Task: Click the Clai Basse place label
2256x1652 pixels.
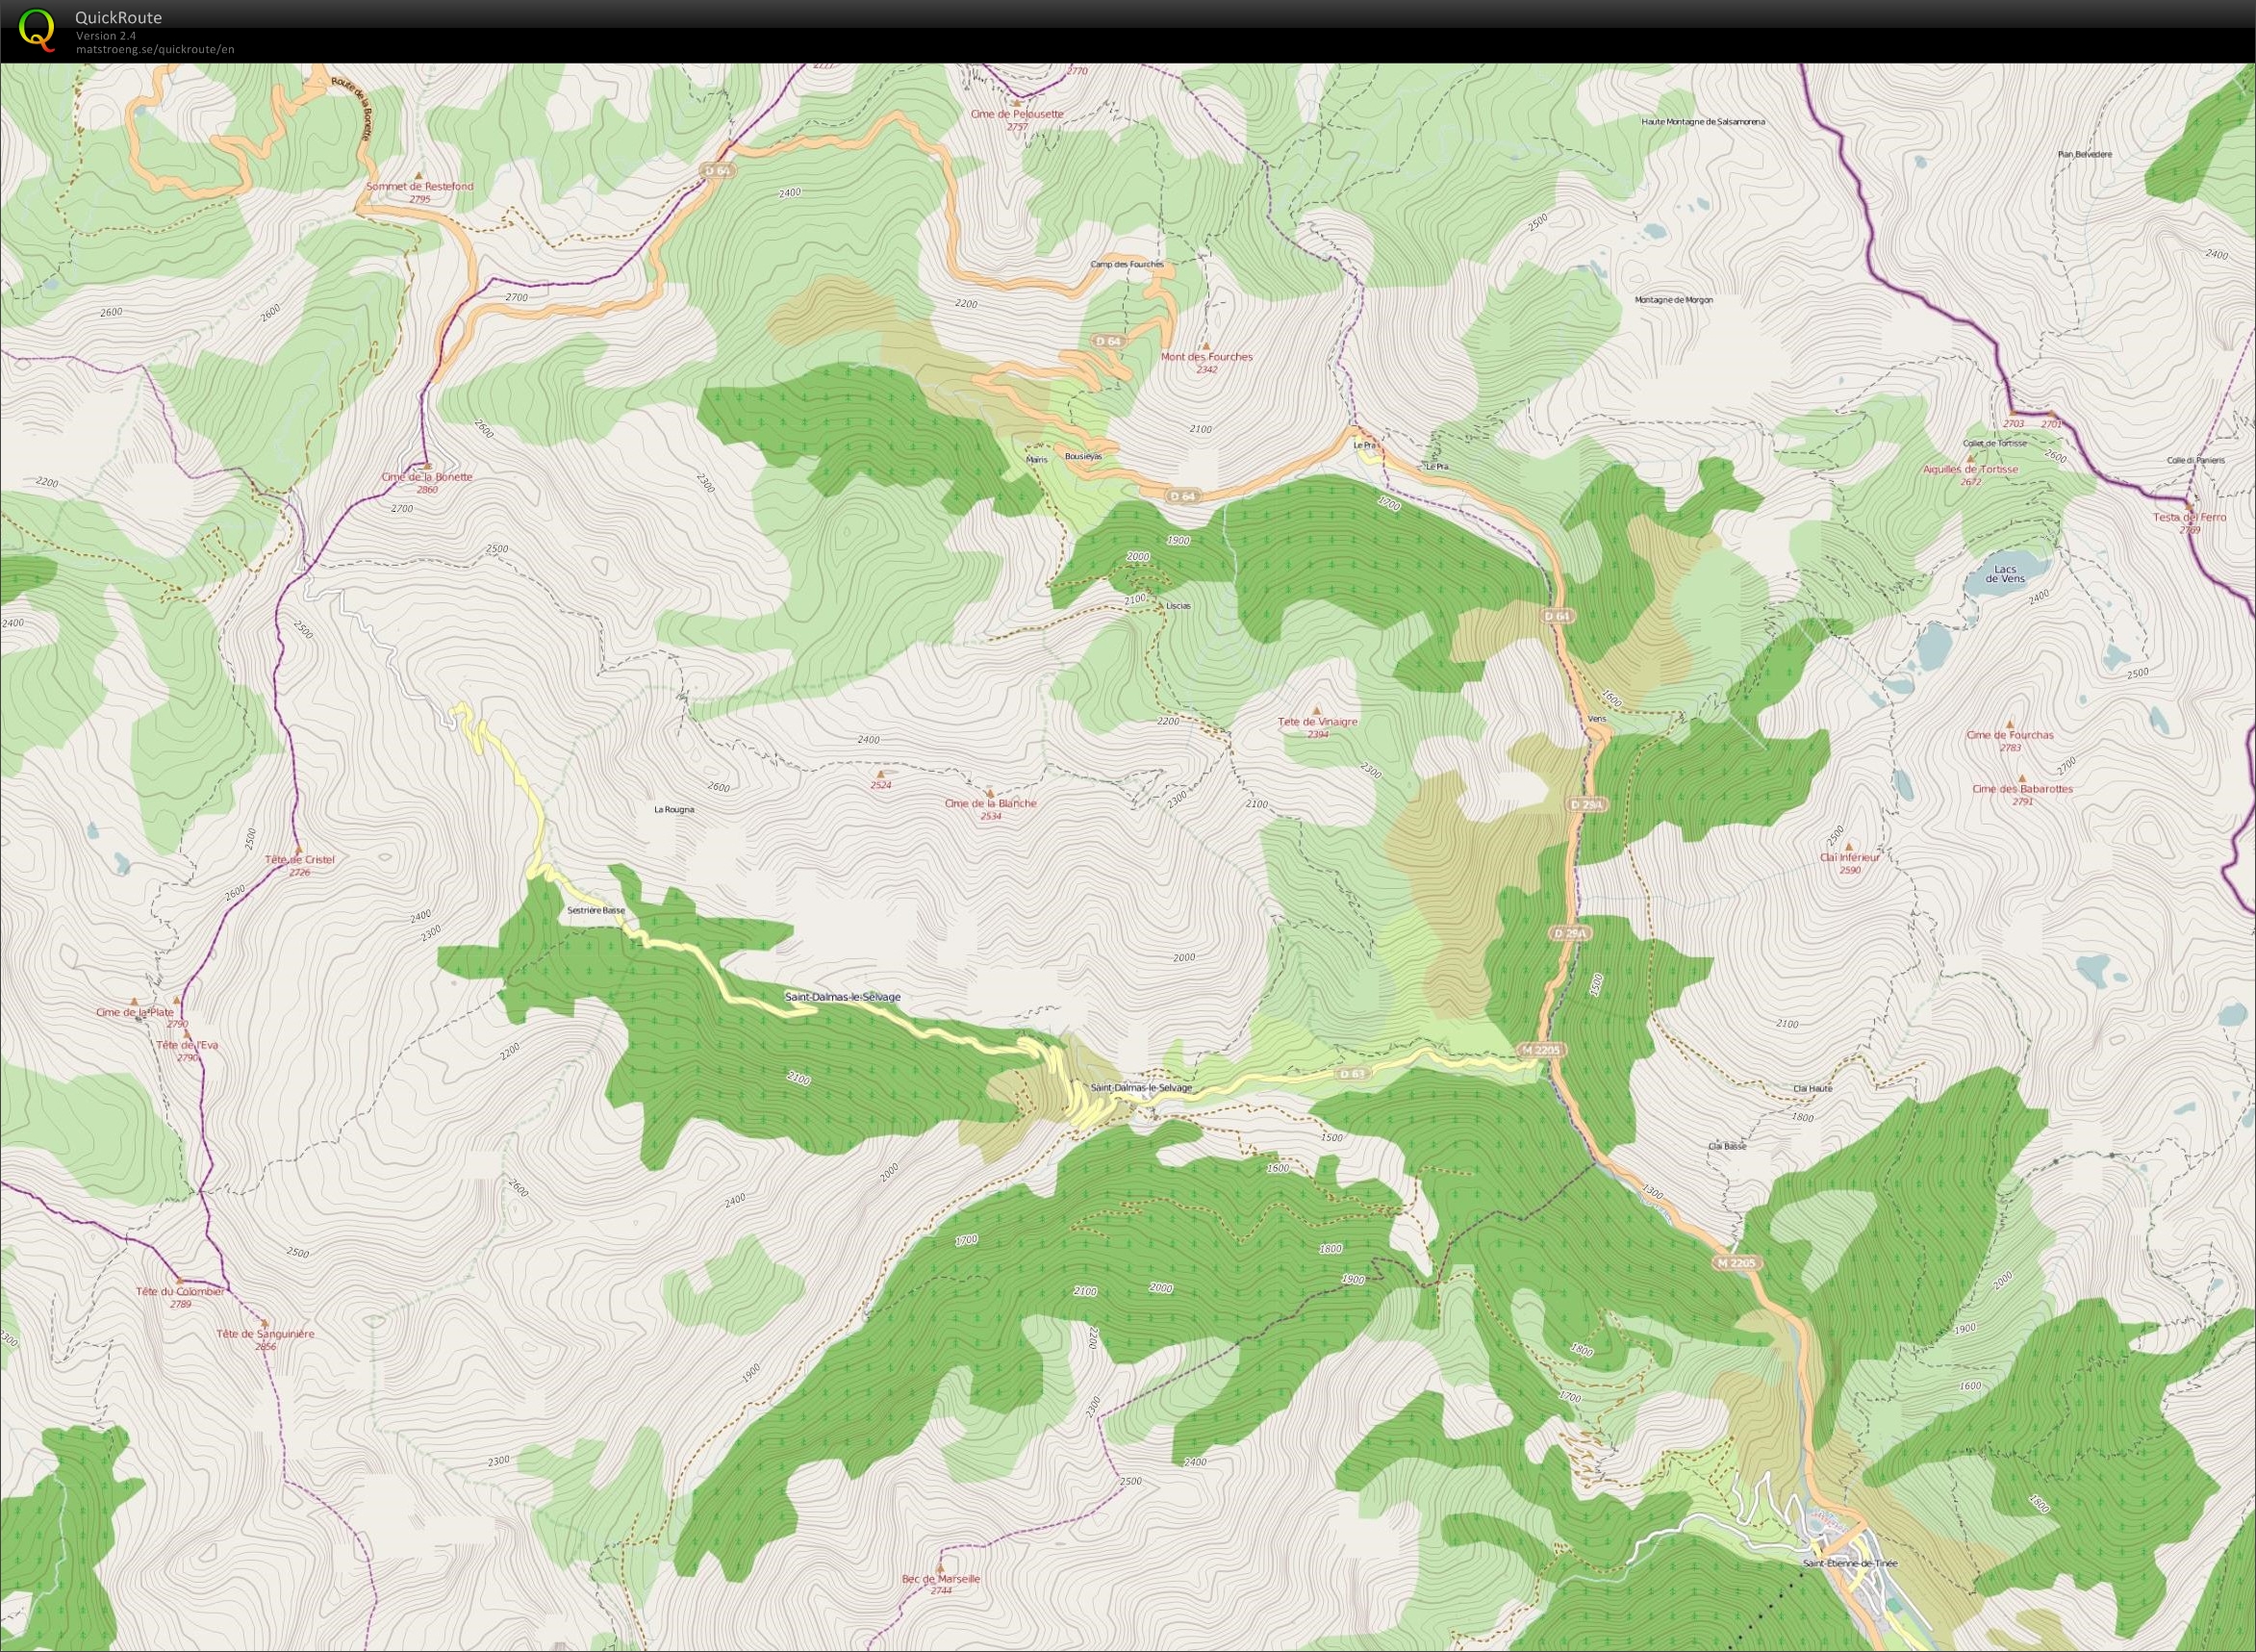Action: 1728,1146
